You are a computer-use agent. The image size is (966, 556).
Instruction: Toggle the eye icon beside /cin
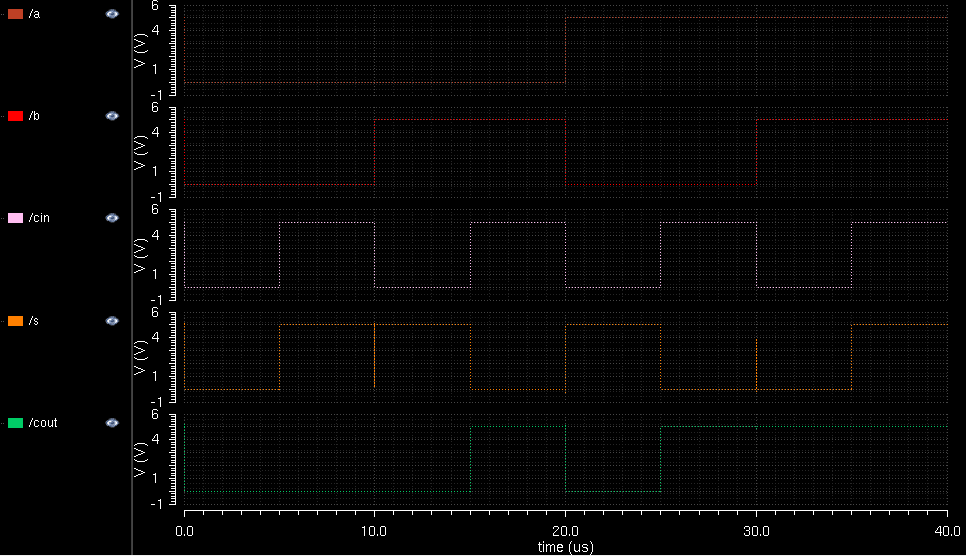click(x=112, y=218)
